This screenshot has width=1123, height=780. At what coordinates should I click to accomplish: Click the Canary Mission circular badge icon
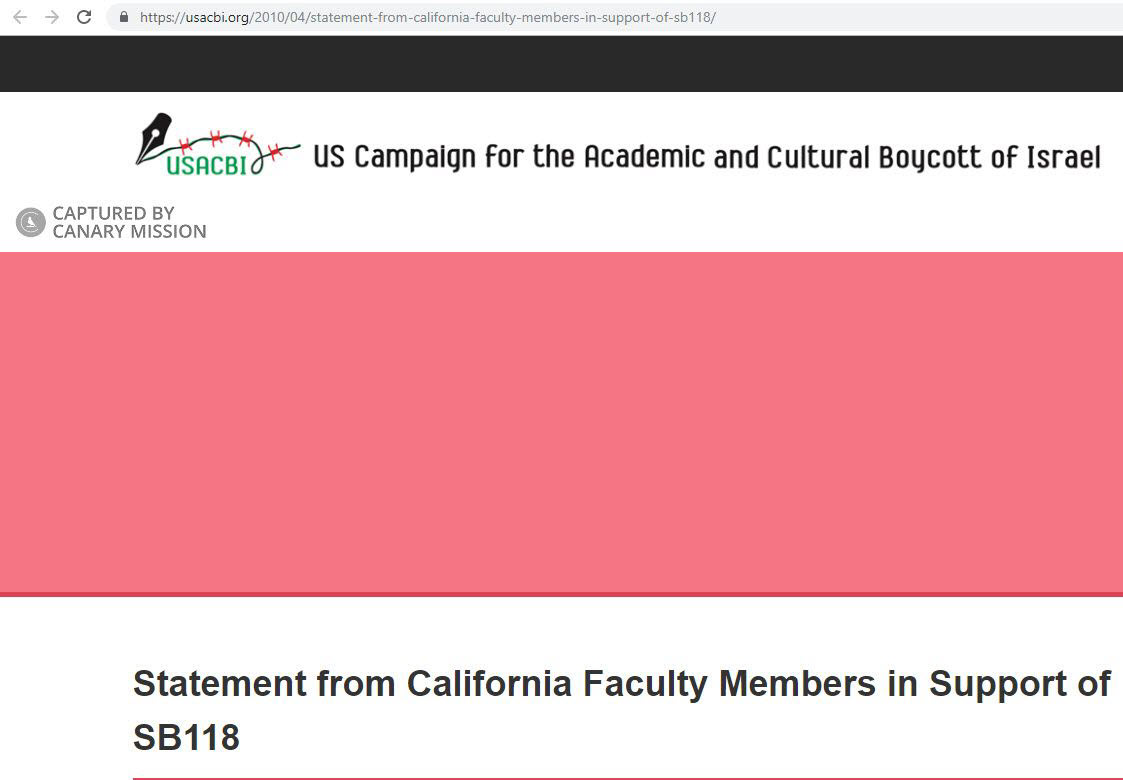click(31, 222)
